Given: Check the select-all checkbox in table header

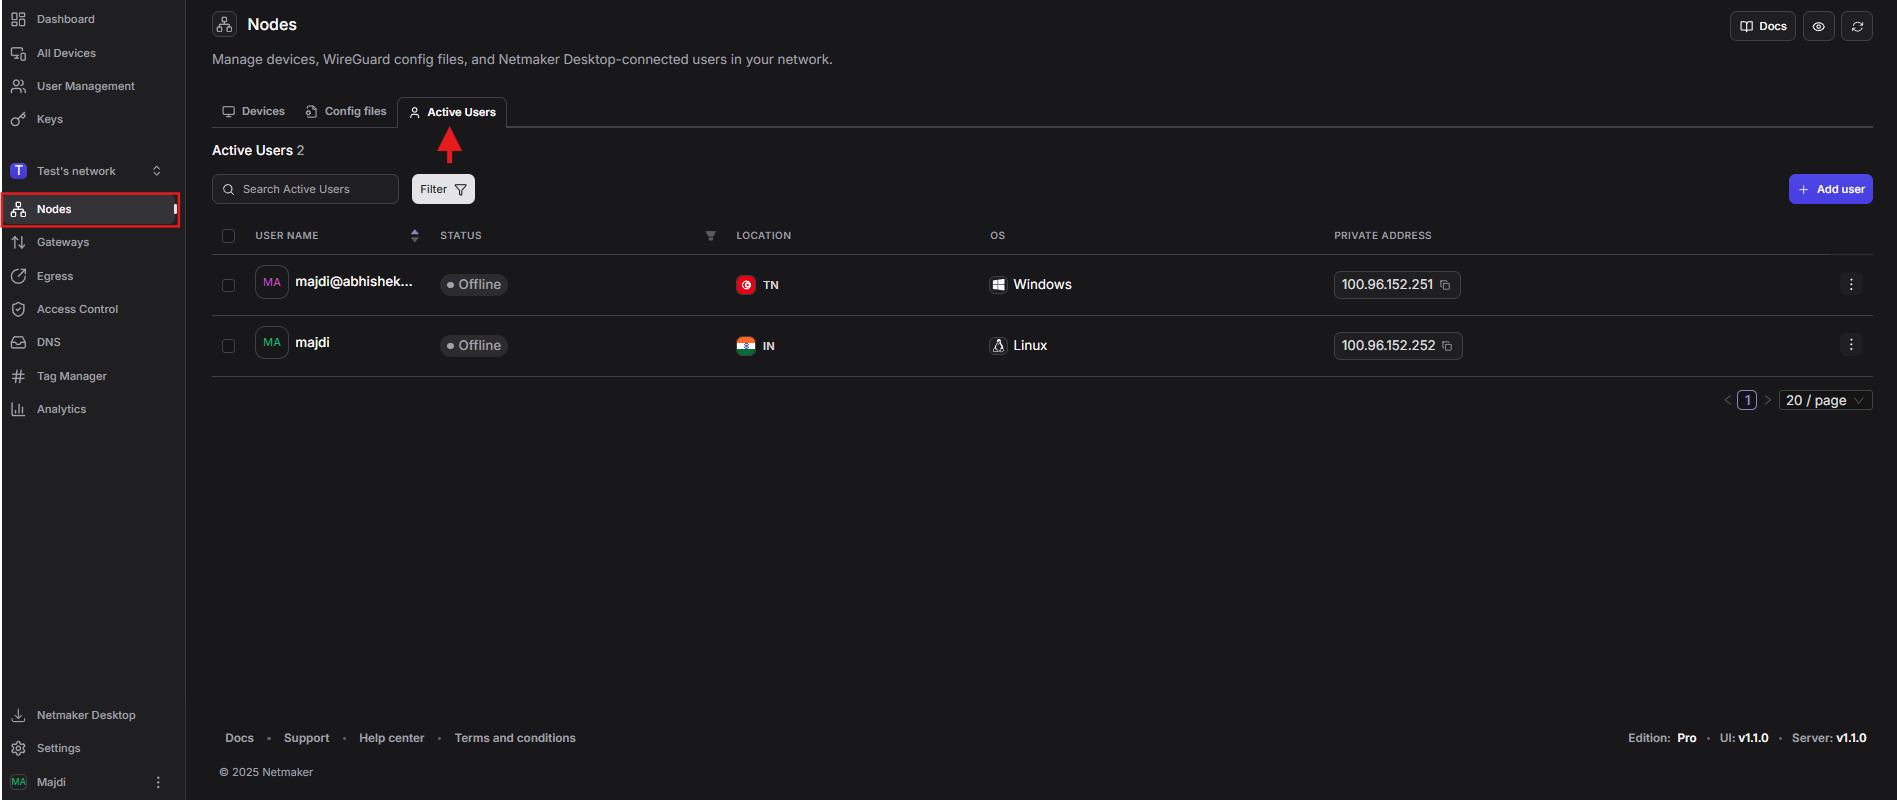Looking at the screenshot, I should [228, 236].
